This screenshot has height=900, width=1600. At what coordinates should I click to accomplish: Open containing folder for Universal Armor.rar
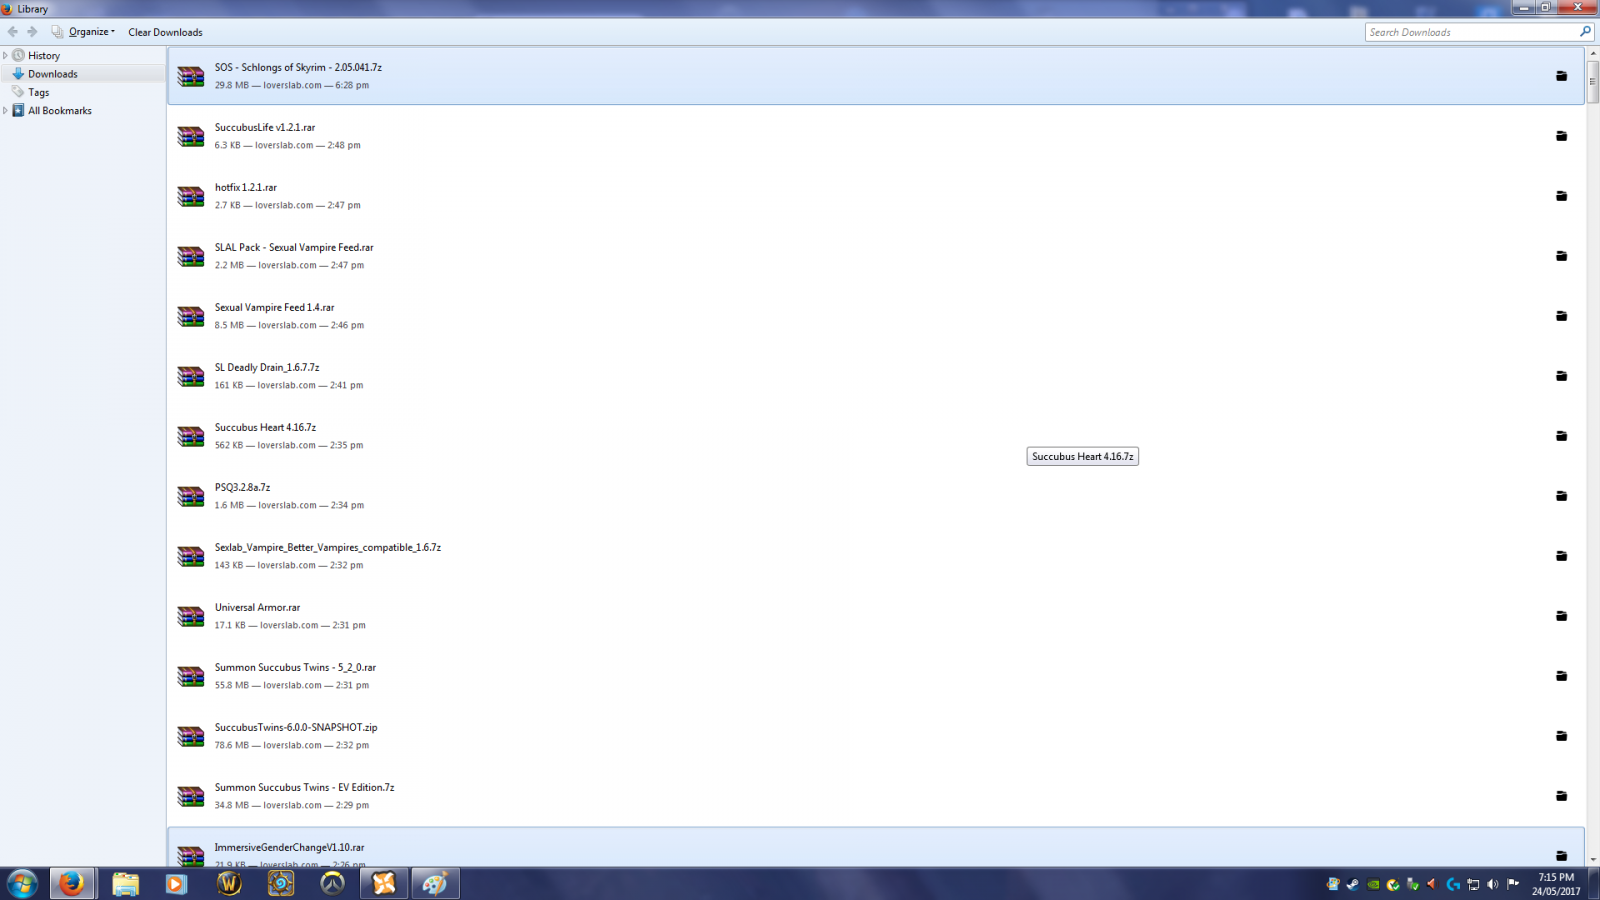pos(1561,616)
